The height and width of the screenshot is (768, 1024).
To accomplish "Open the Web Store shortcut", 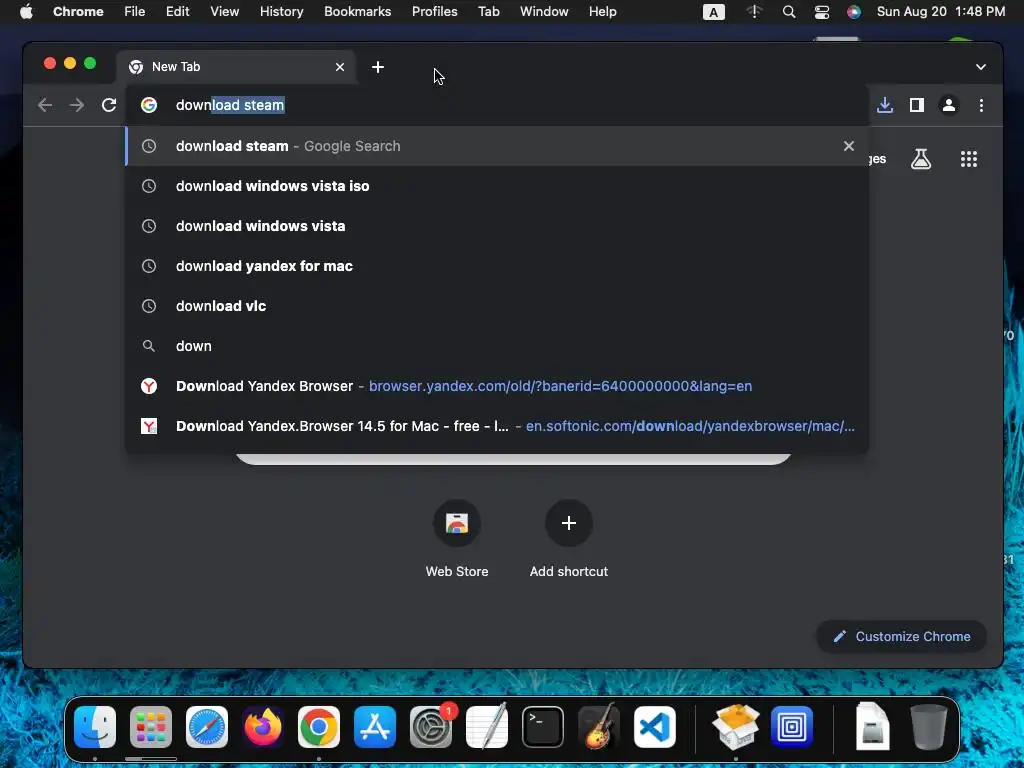I will [x=456, y=539].
